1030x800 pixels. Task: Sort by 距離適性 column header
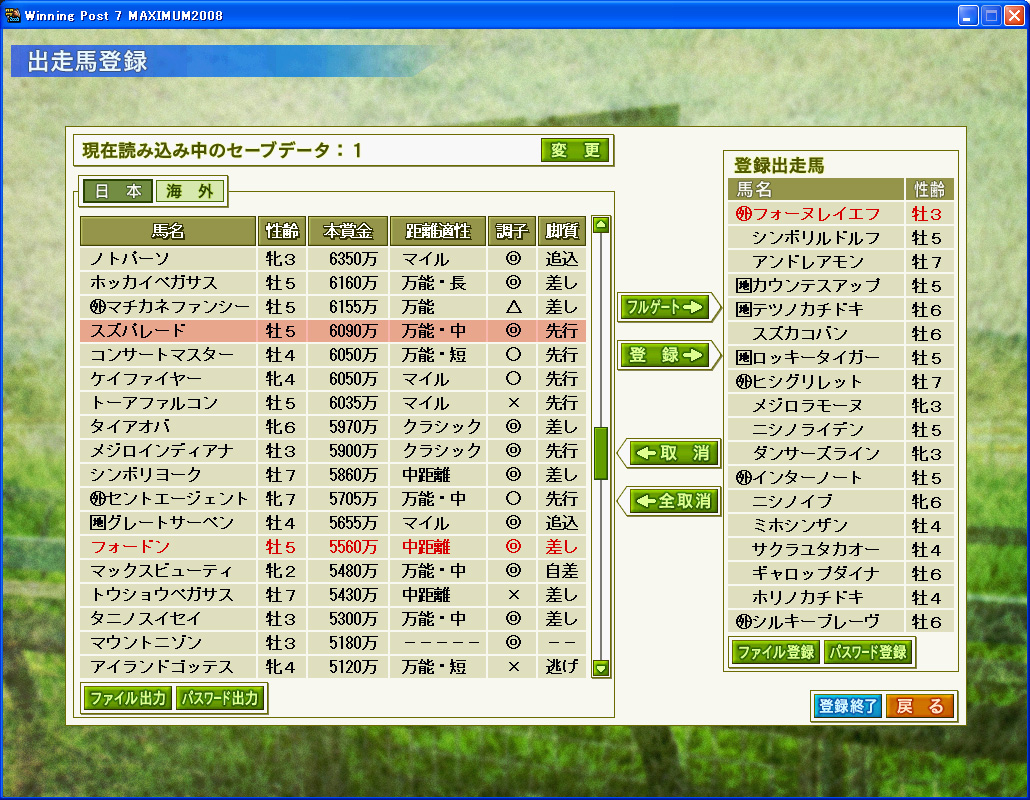pos(438,231)
